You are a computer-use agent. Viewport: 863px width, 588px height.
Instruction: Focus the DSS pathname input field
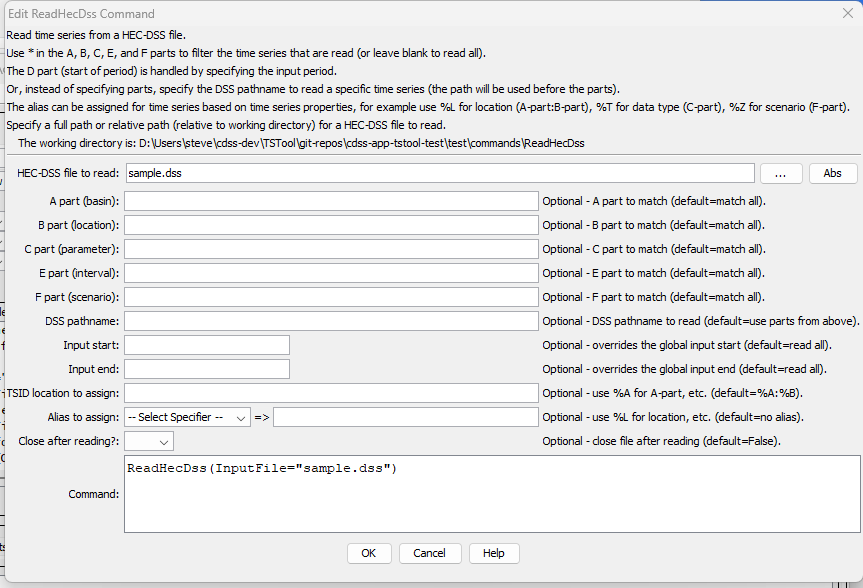[x=331, y=321]
